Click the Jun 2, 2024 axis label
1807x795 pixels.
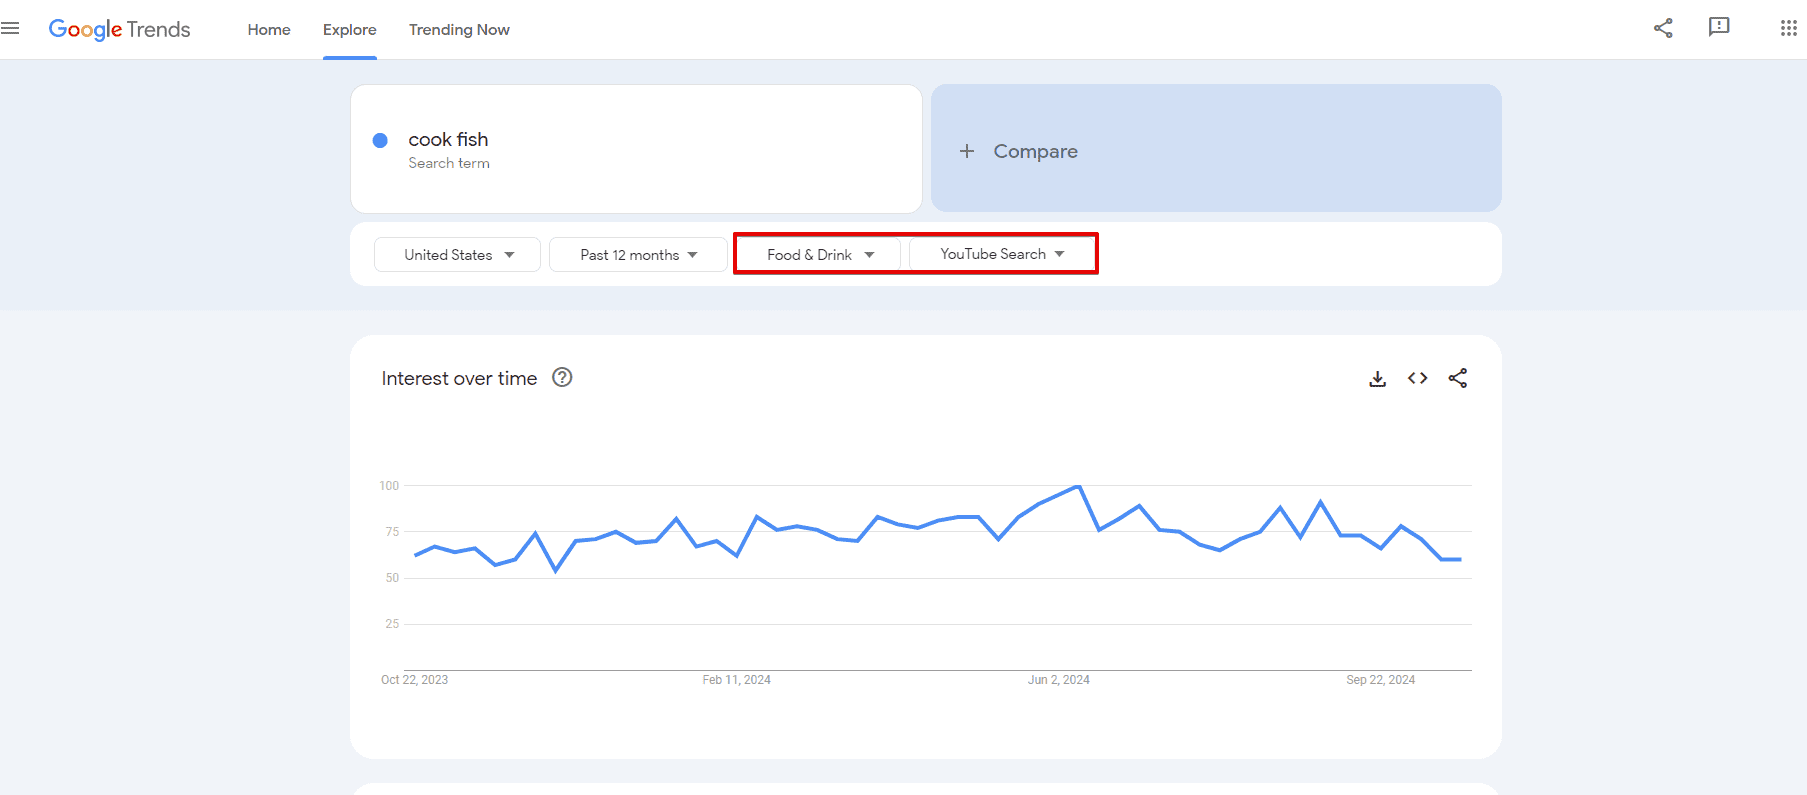[x=1058, y=680]
